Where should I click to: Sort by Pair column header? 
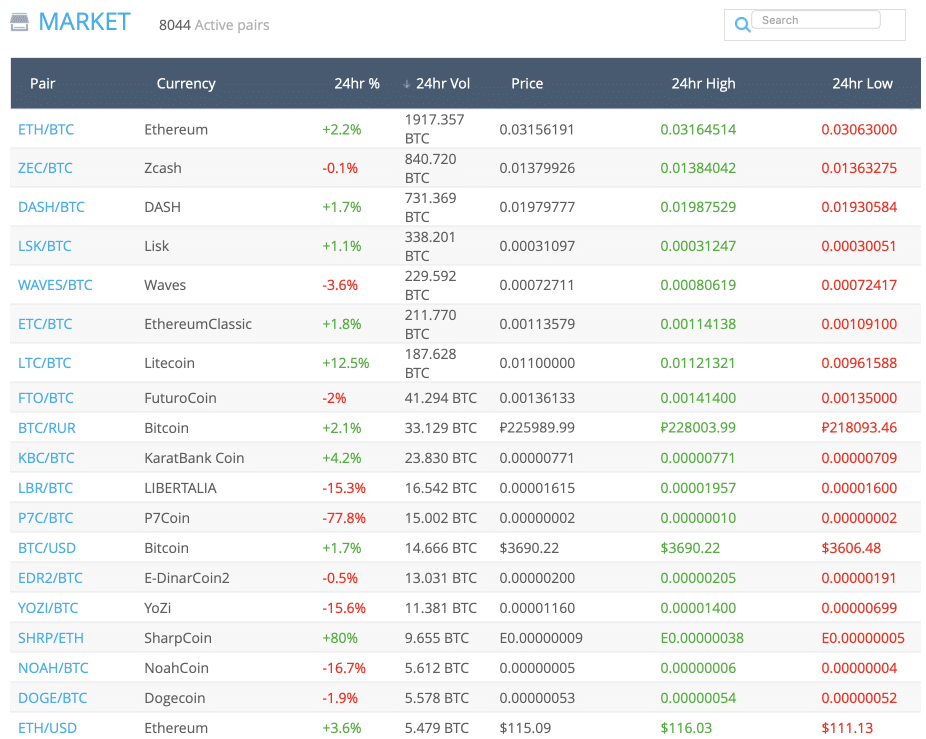[x=43, y=83]
